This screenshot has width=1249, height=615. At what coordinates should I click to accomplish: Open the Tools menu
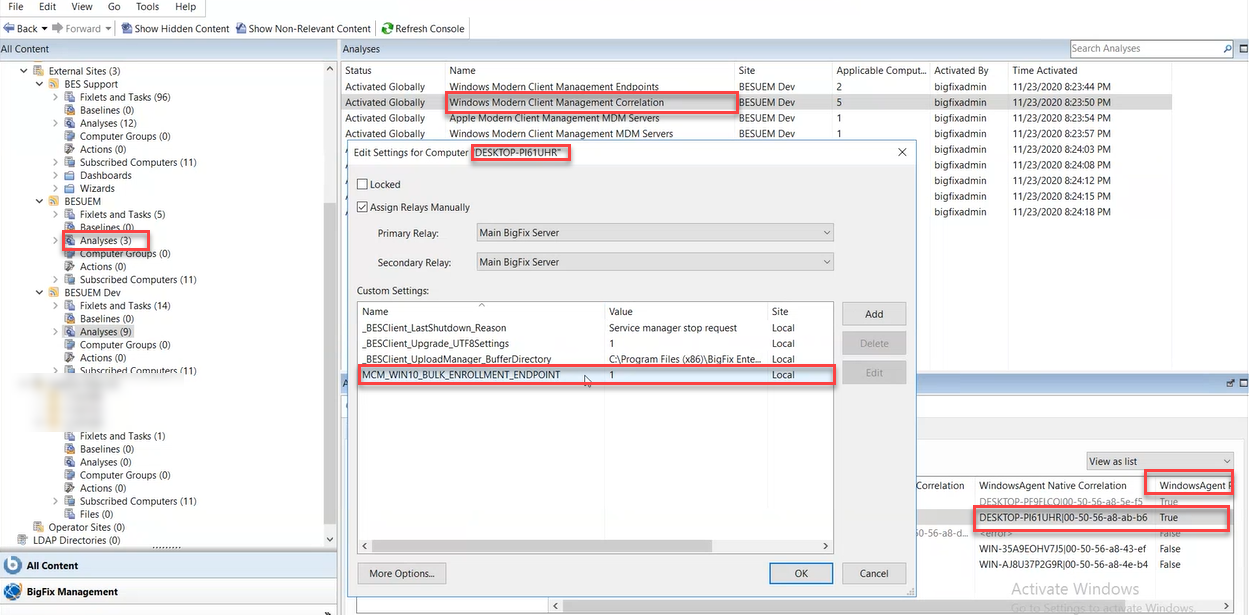[x=147, y=7]
